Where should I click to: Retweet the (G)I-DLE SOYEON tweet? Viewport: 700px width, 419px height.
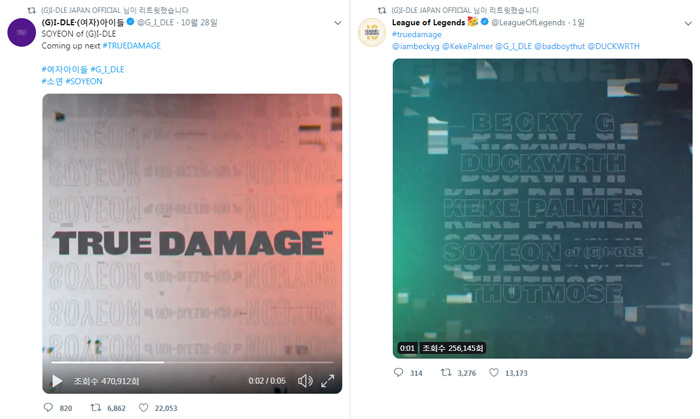[x=96, y=407]
